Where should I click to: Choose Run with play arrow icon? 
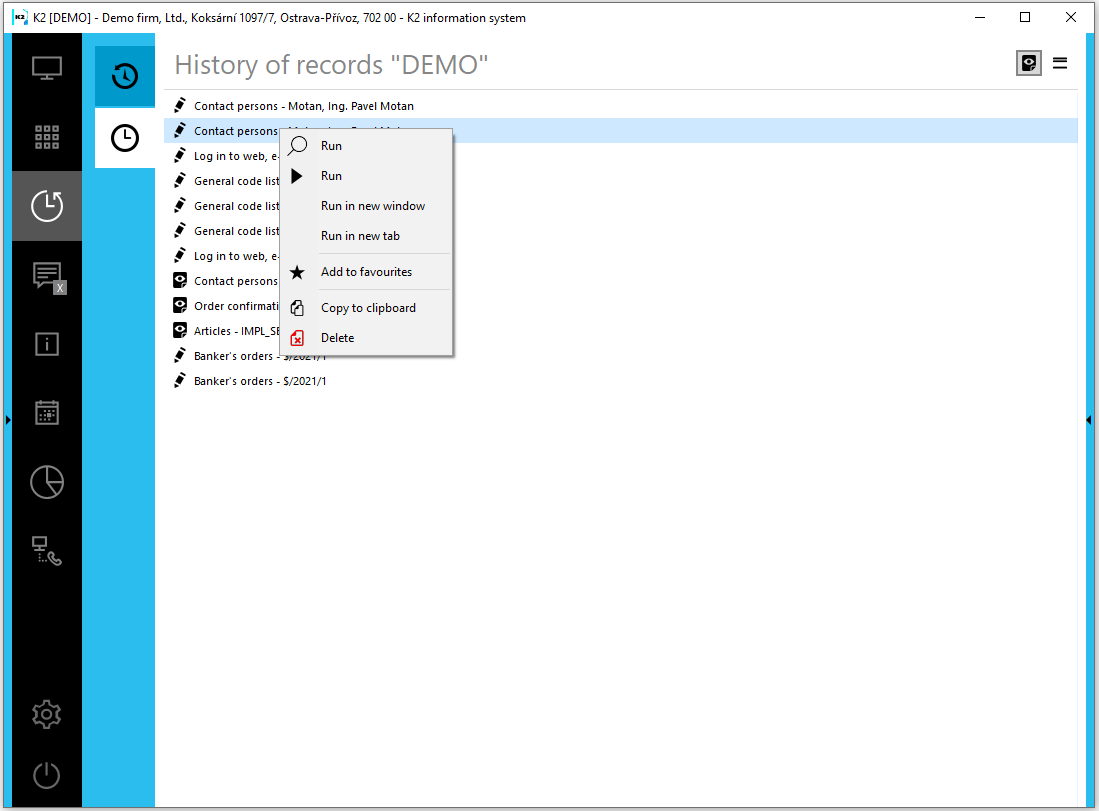click(366, 176)
